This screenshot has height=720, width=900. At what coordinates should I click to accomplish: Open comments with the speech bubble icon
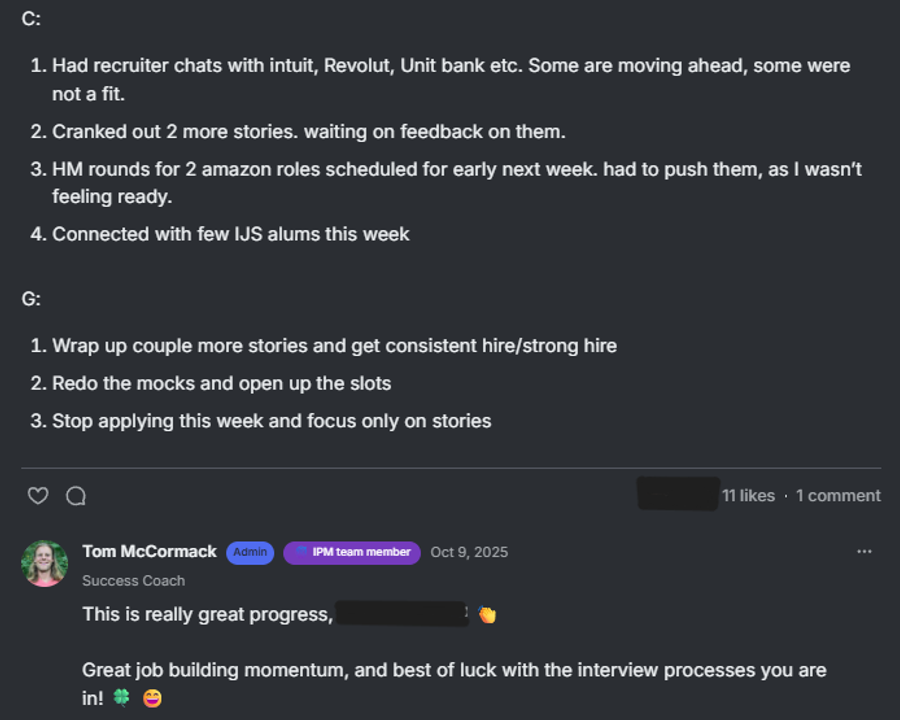76,495
